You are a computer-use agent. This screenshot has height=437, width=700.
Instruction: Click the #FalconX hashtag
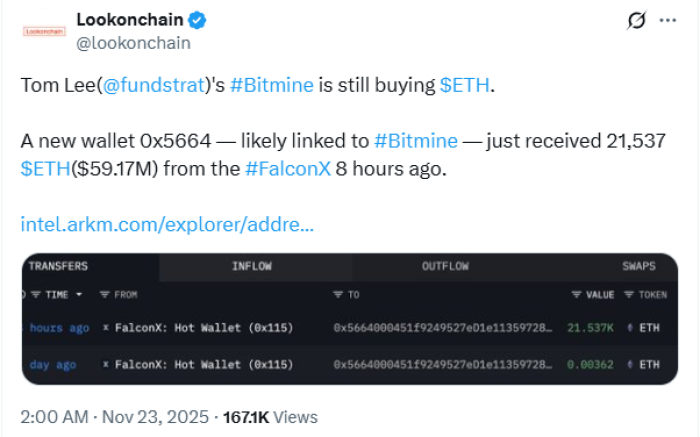tap(283, 169)
